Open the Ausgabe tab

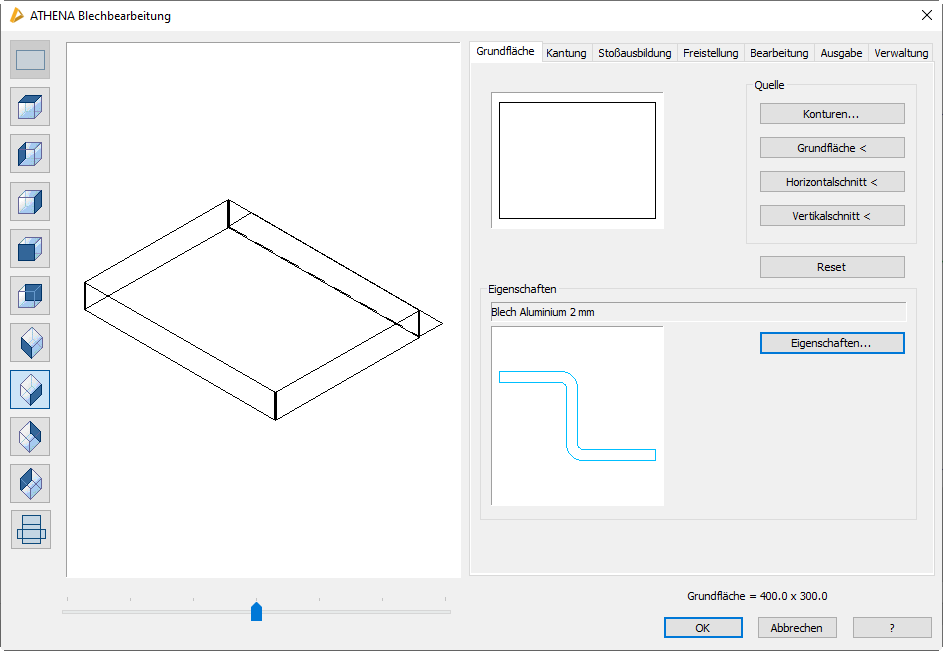pos(841,53)
